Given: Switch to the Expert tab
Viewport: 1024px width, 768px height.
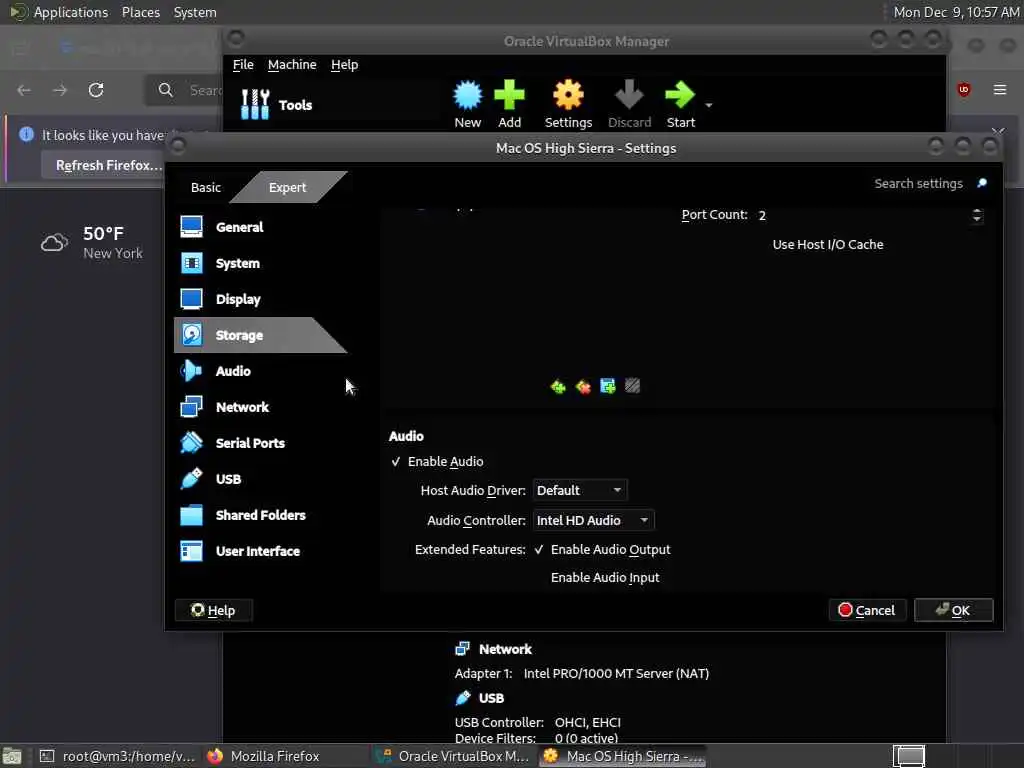Looking at the screenshot, I should pos(287,187).
